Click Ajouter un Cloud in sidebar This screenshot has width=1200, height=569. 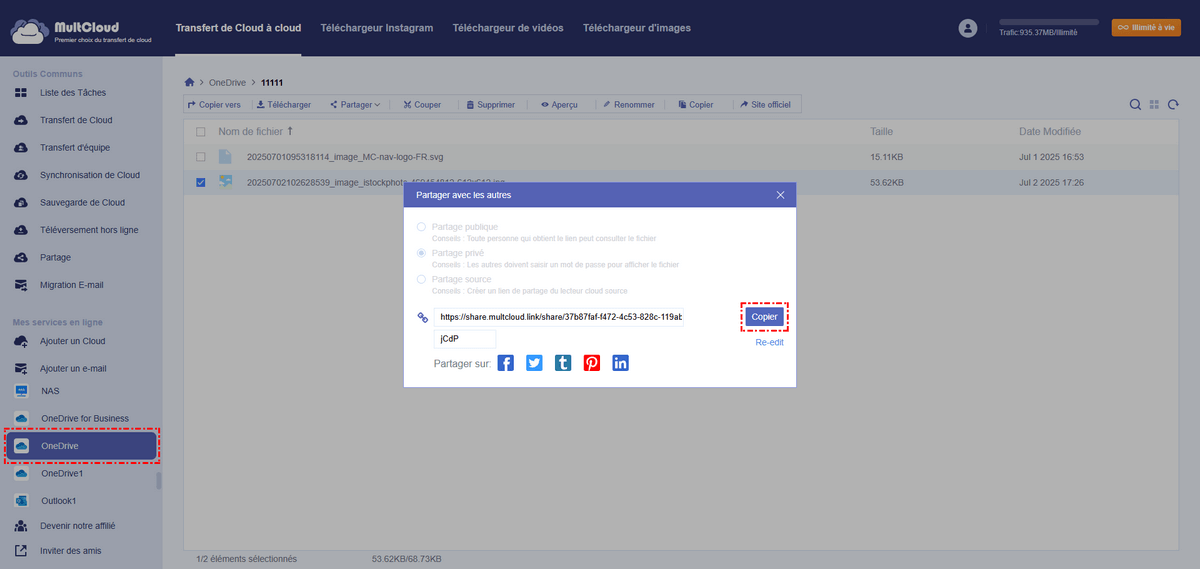point(72,341)
